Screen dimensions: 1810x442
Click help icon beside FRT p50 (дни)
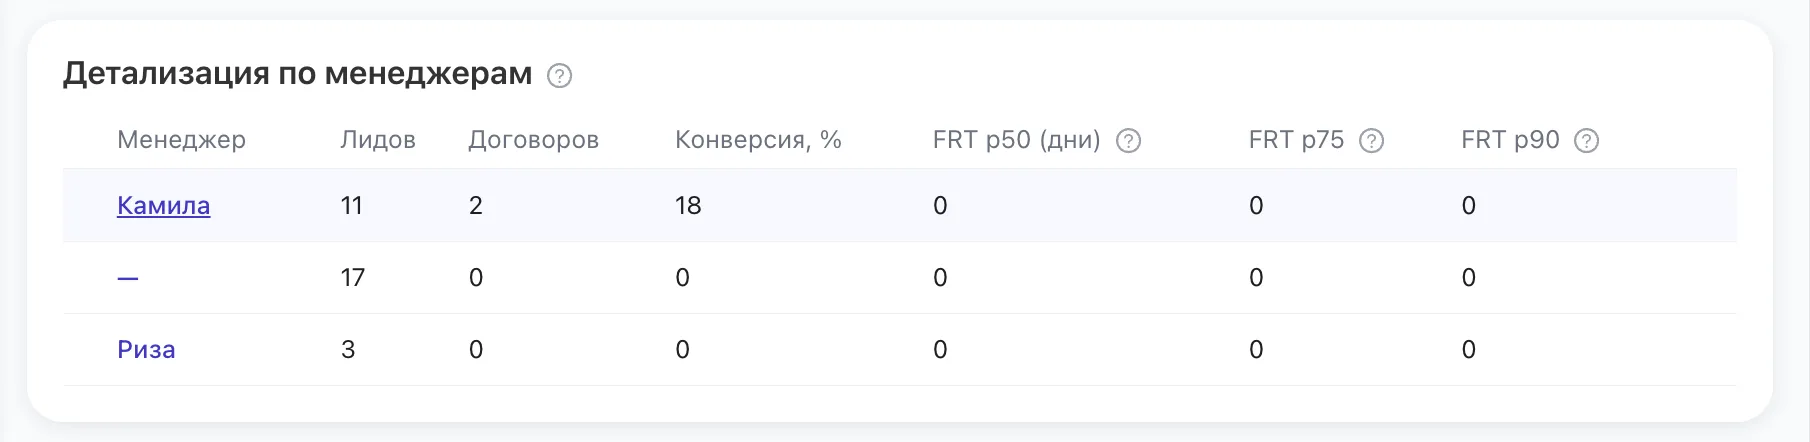point(1128,141)
